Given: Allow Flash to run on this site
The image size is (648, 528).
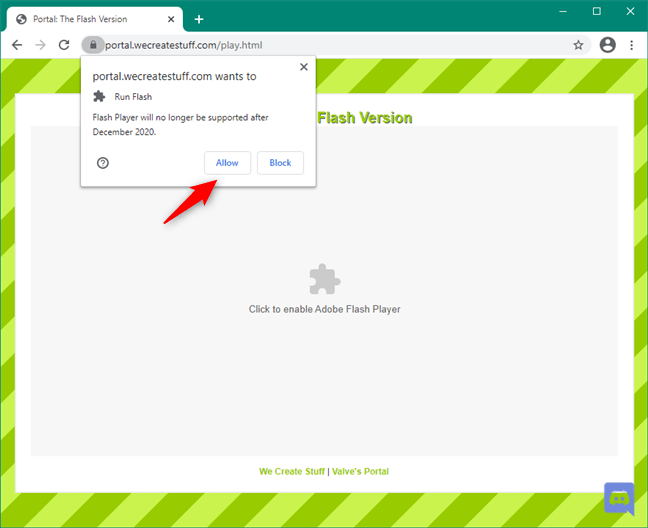Looking at the screenshot, I should pyautogui.click(x=227, y=163).
